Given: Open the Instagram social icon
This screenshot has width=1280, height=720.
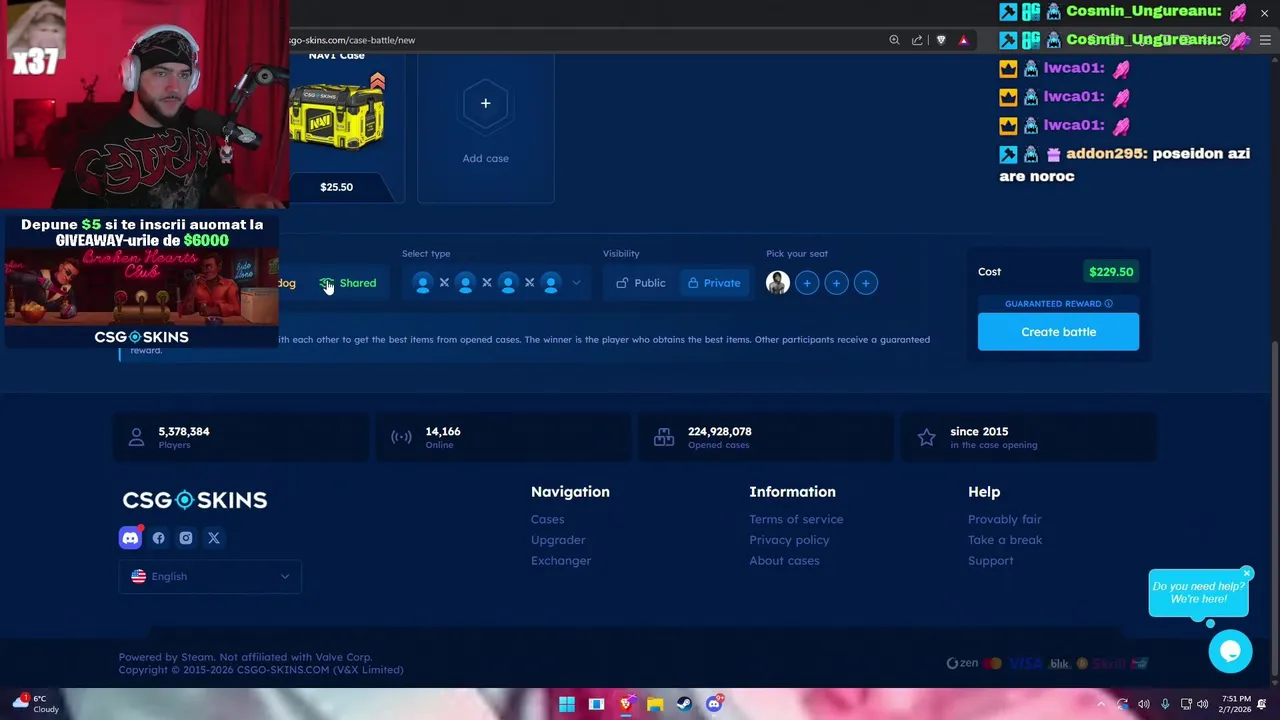Looking at the screenshot, I should coord(186,538).
